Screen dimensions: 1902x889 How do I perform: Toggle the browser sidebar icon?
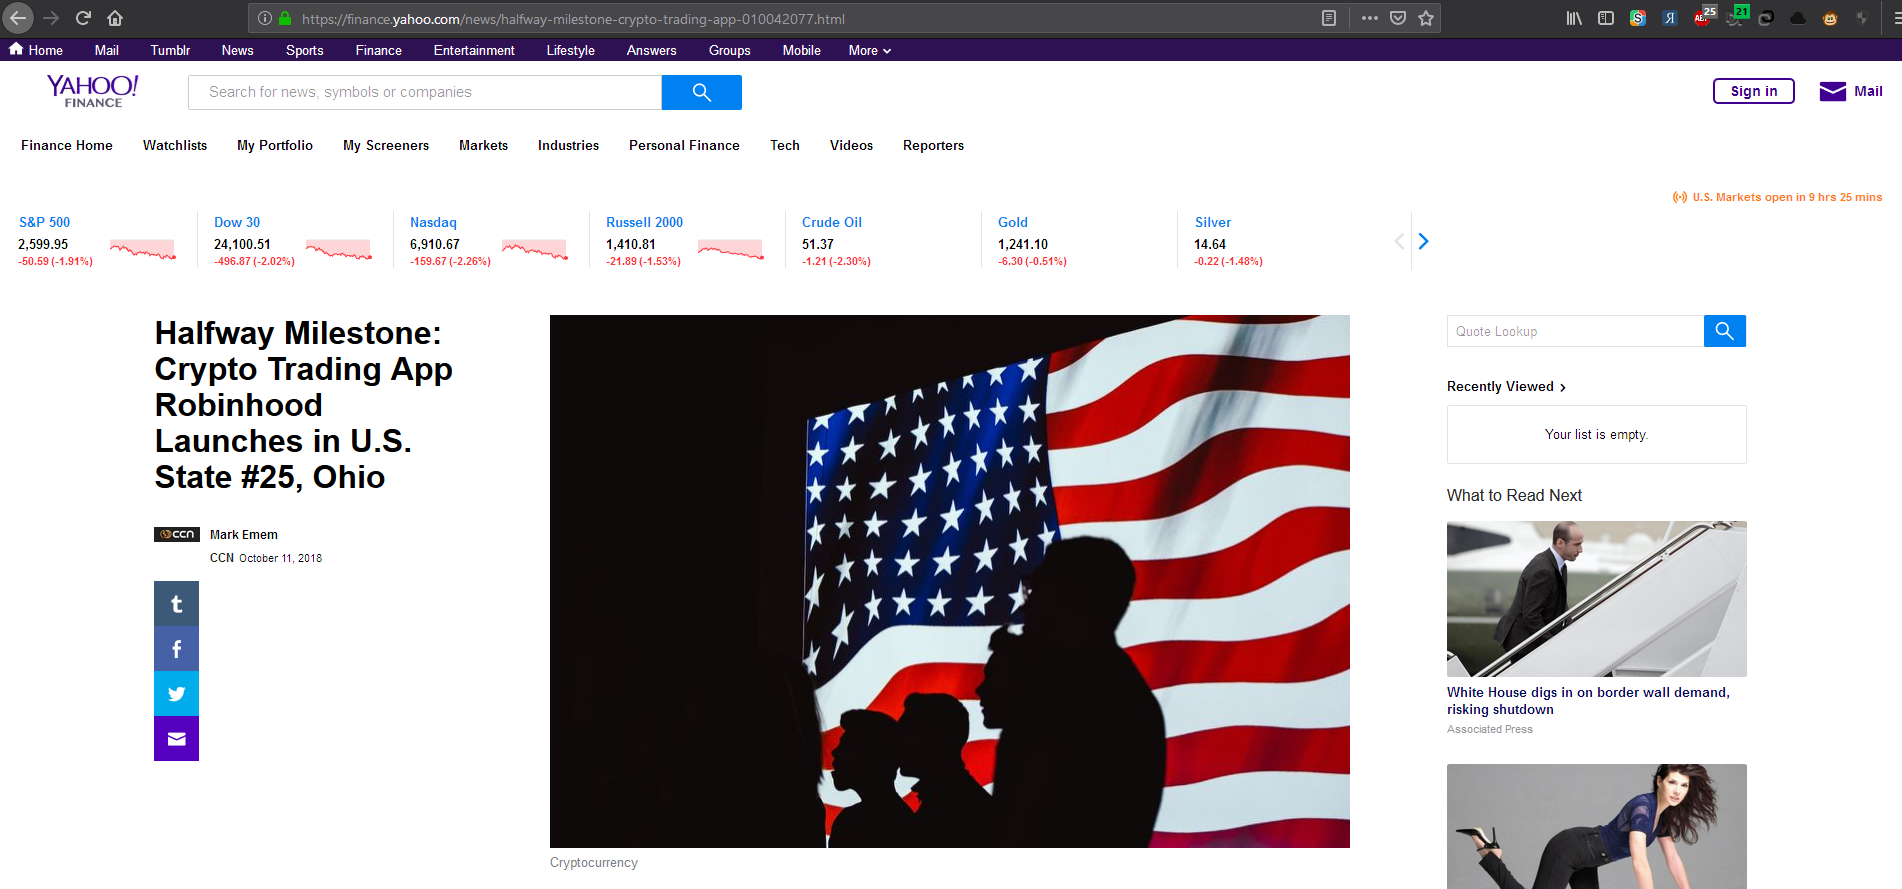tap(1606, 18)
